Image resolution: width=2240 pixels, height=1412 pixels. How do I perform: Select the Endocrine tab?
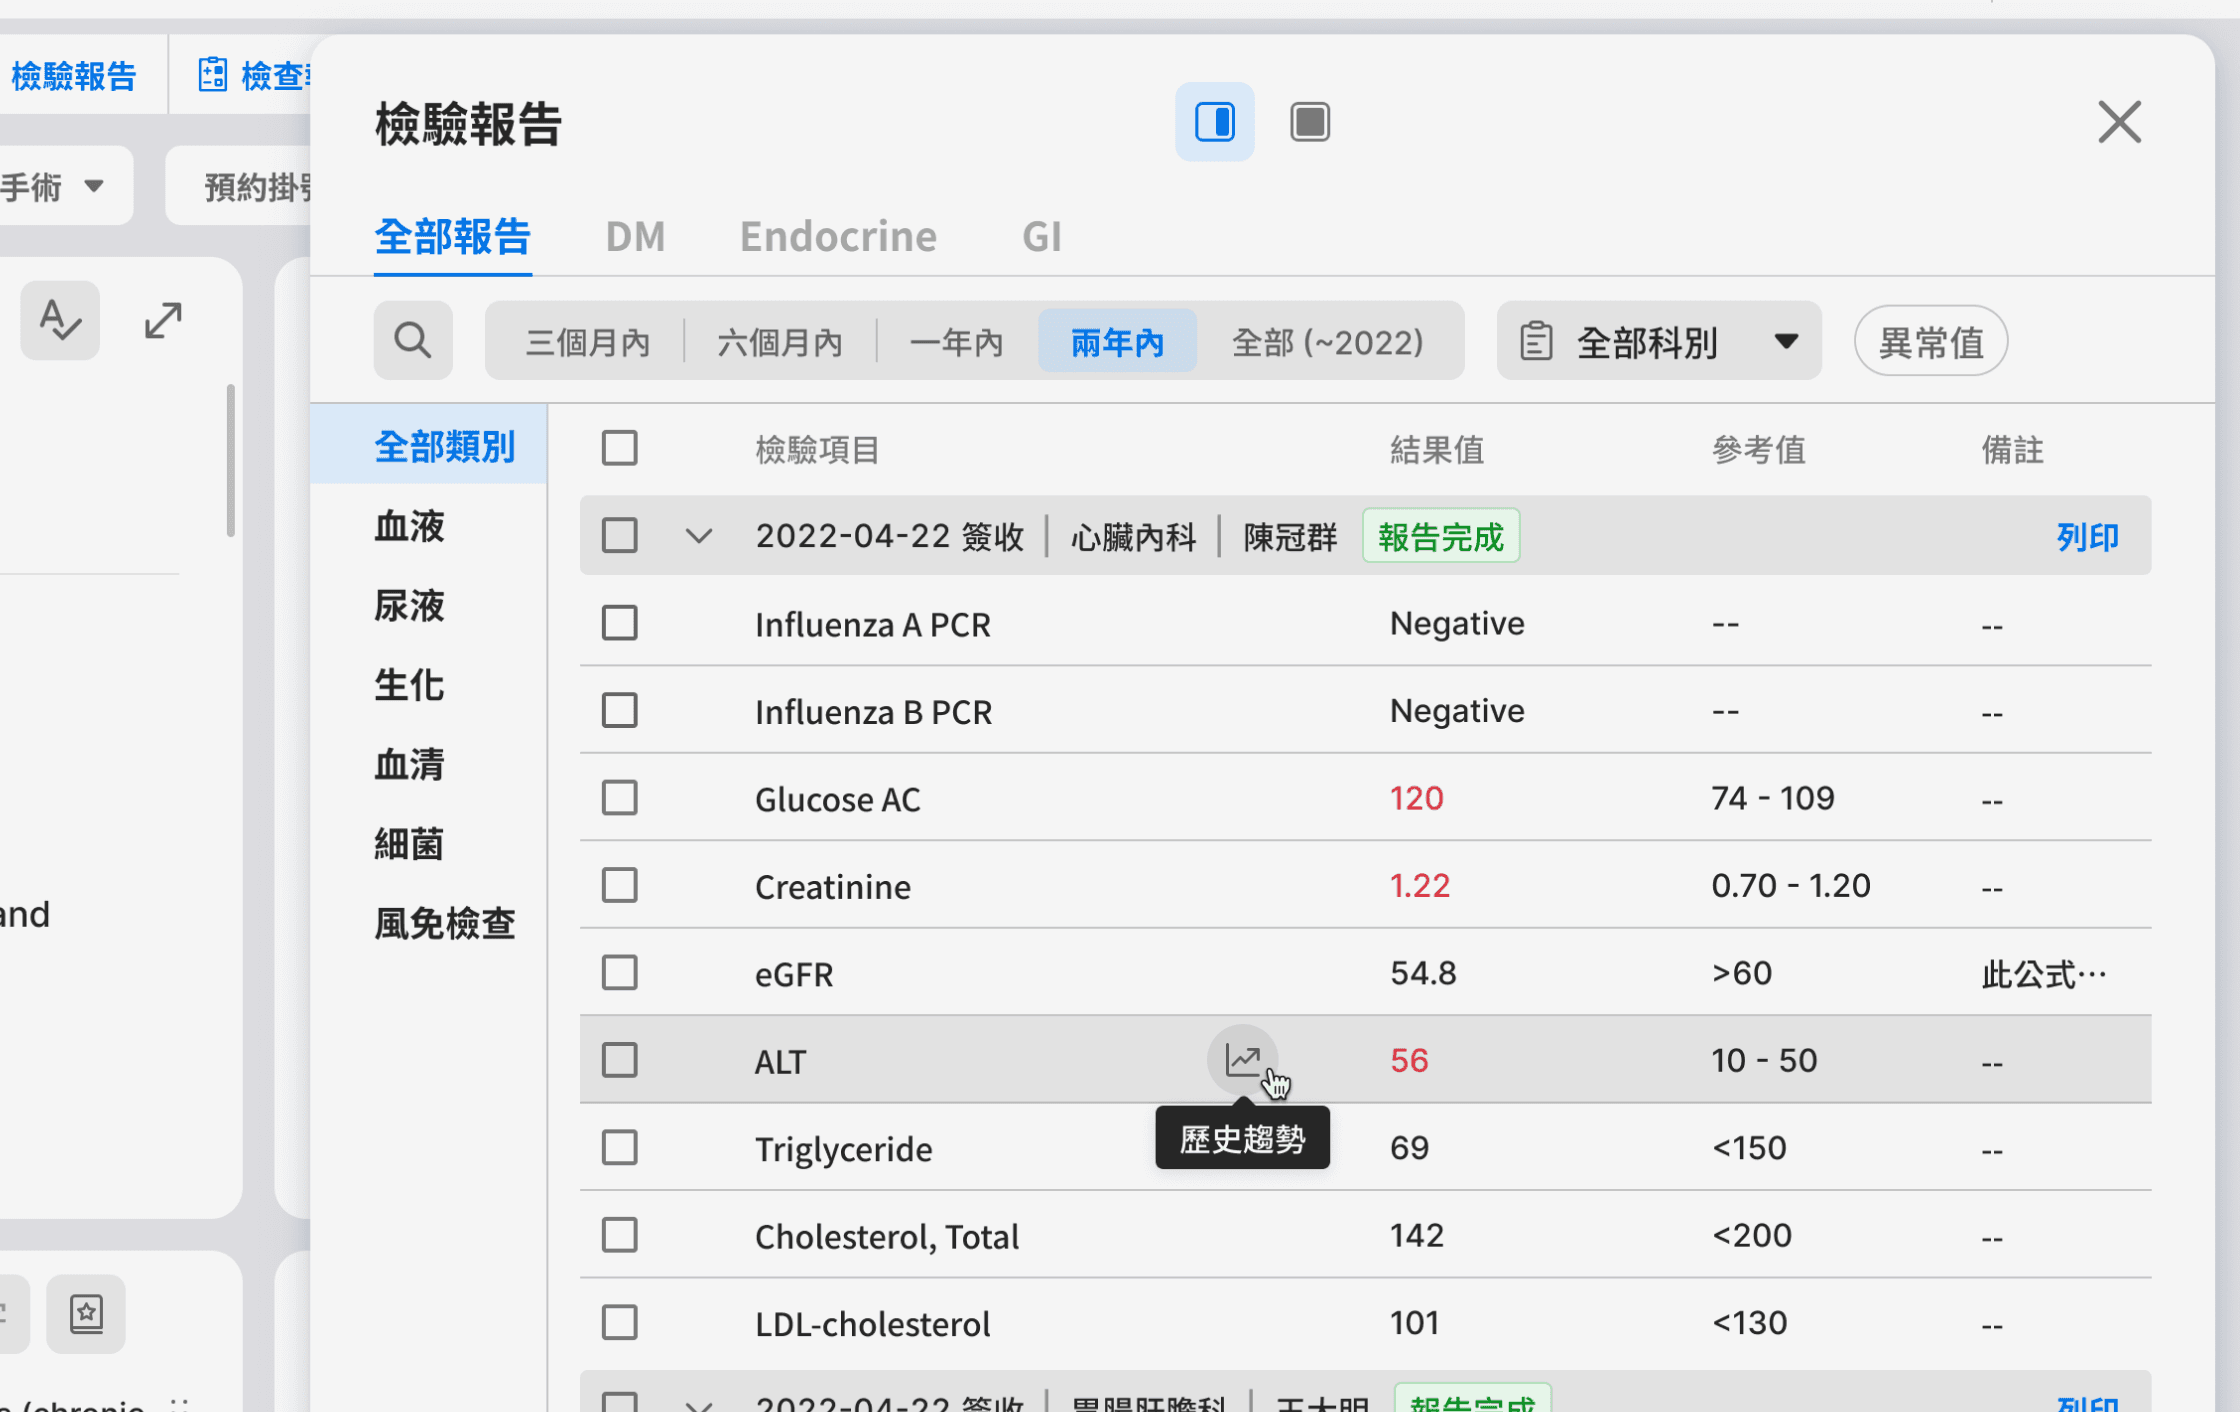tap(838, 237)
